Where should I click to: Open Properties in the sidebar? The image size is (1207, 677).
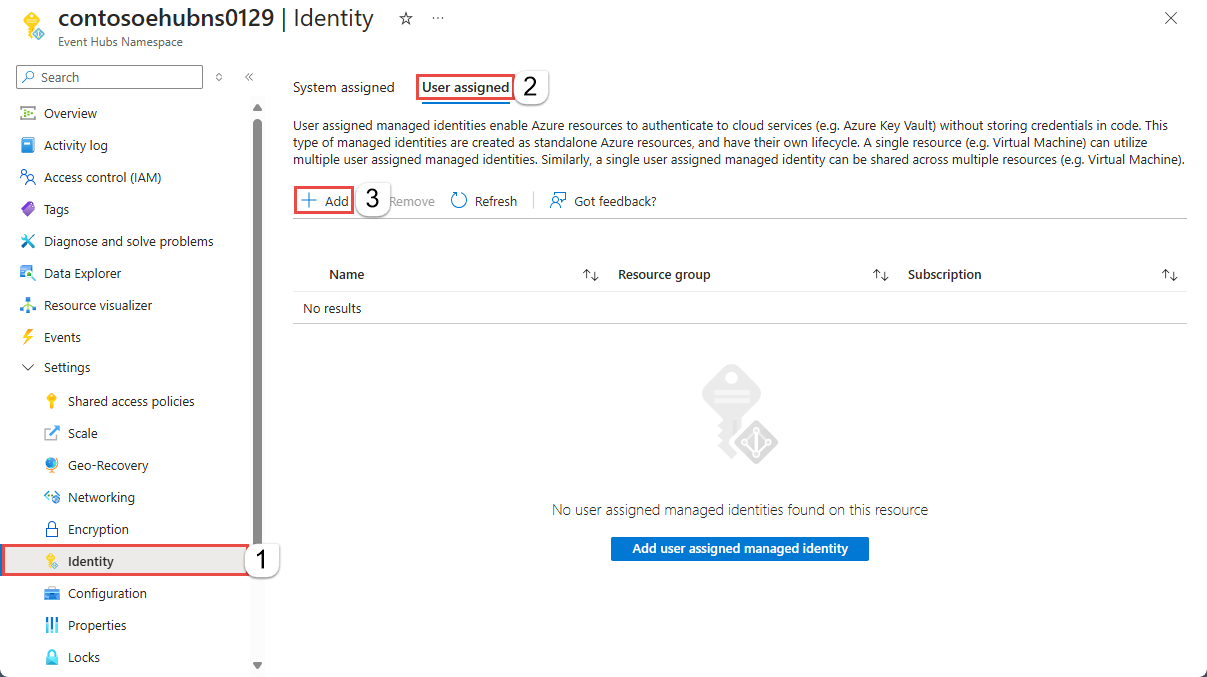click(x=97, y=625)
